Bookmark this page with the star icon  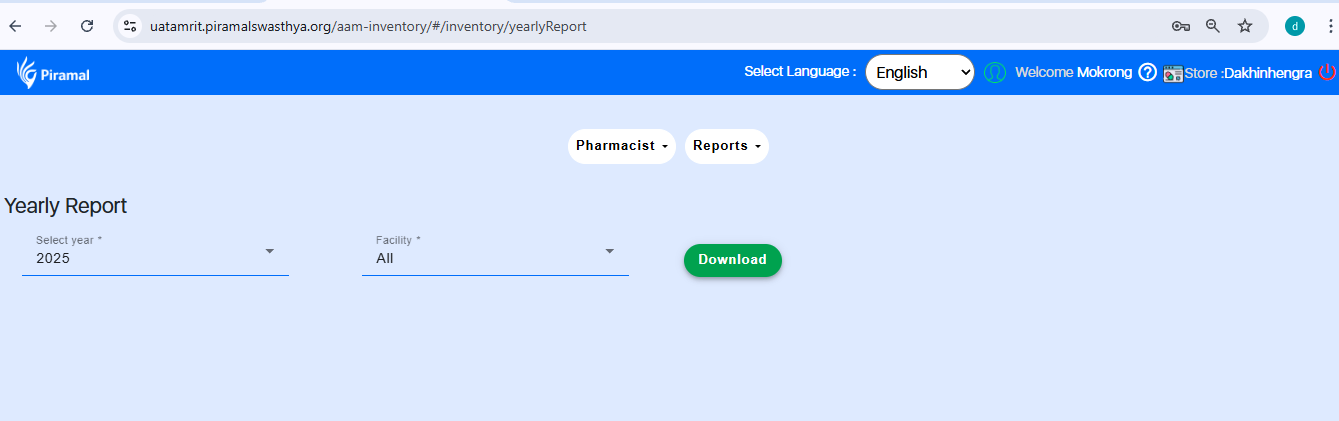(x=1245, y=26)
